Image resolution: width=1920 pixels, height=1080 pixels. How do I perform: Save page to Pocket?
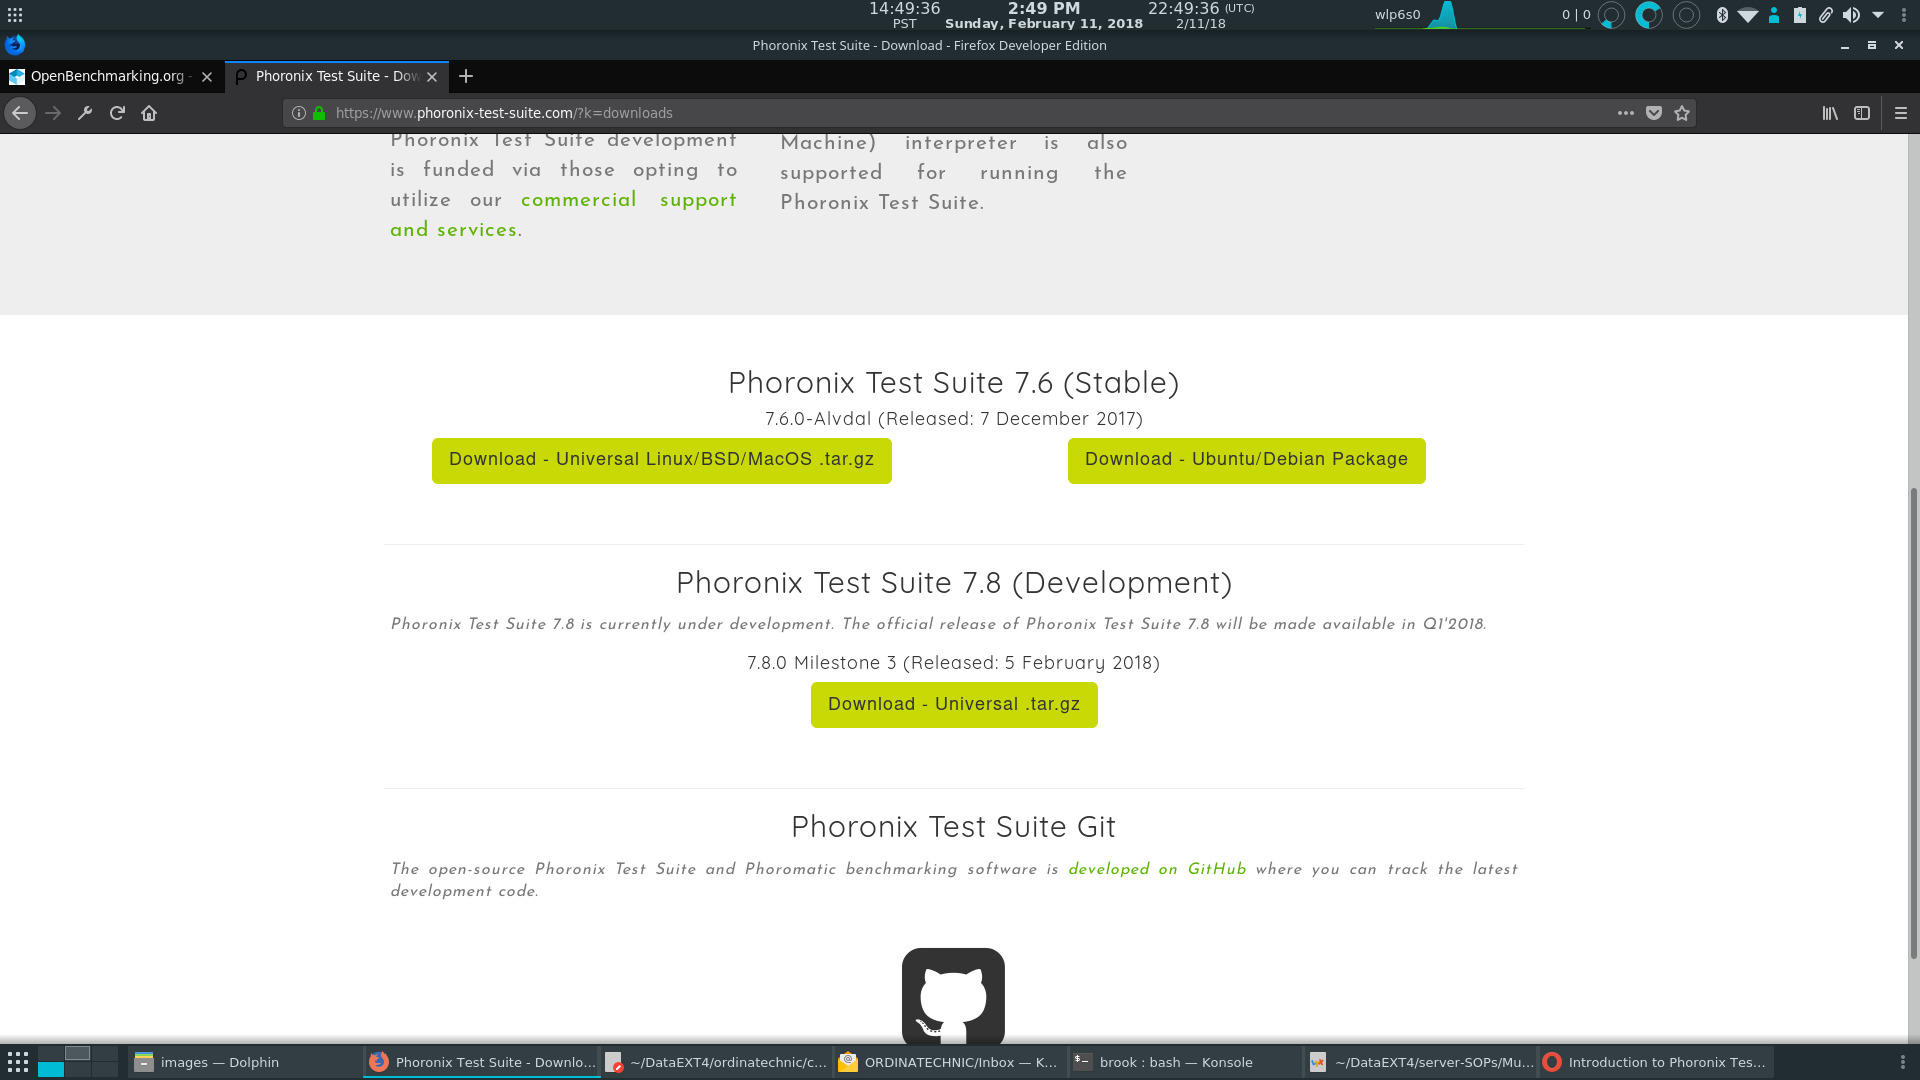pos(1654,113)
